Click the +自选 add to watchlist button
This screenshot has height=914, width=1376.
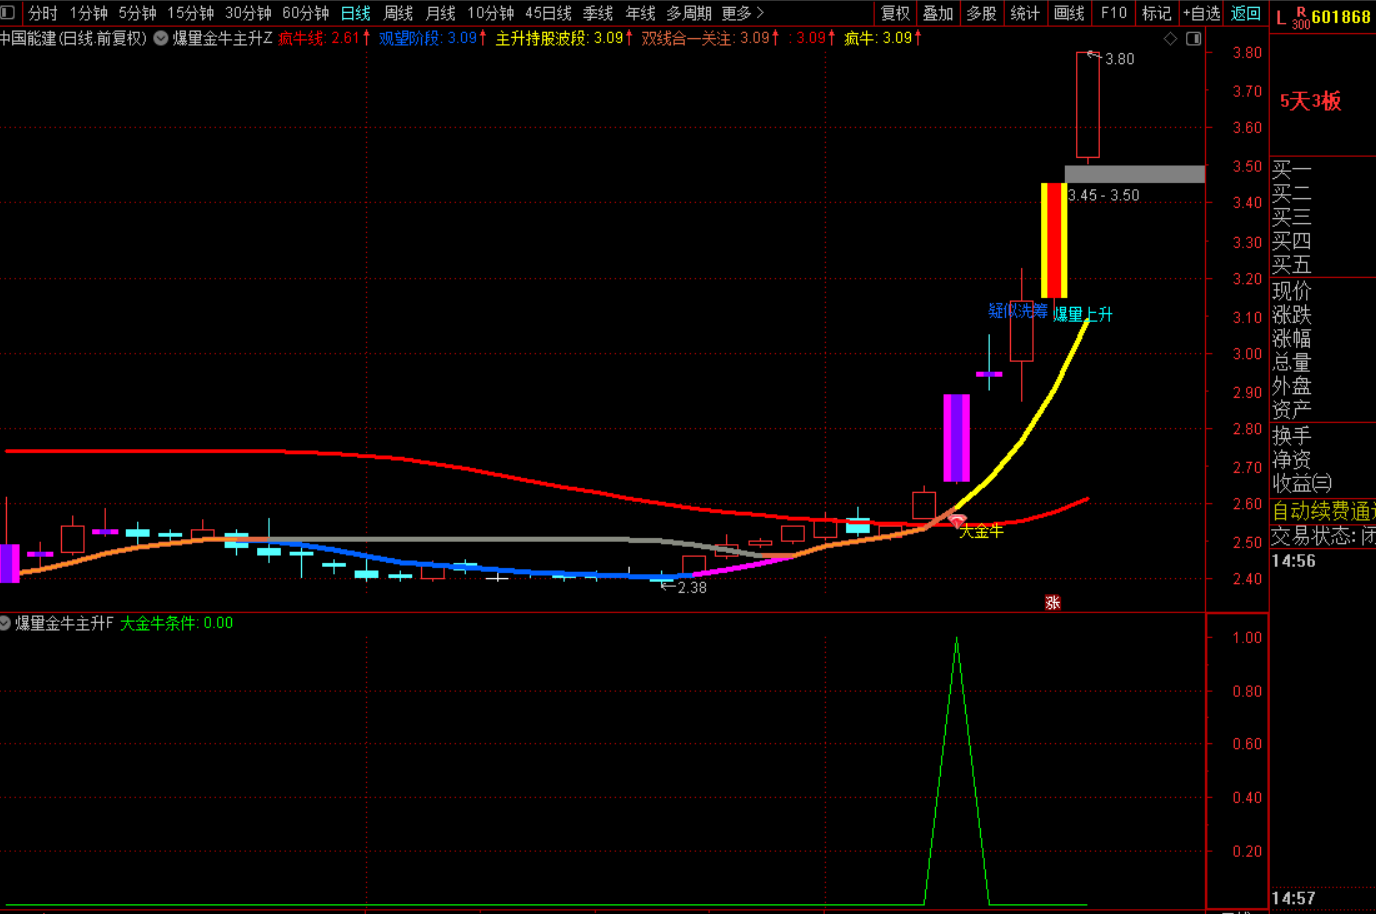tap(1201, 13)
